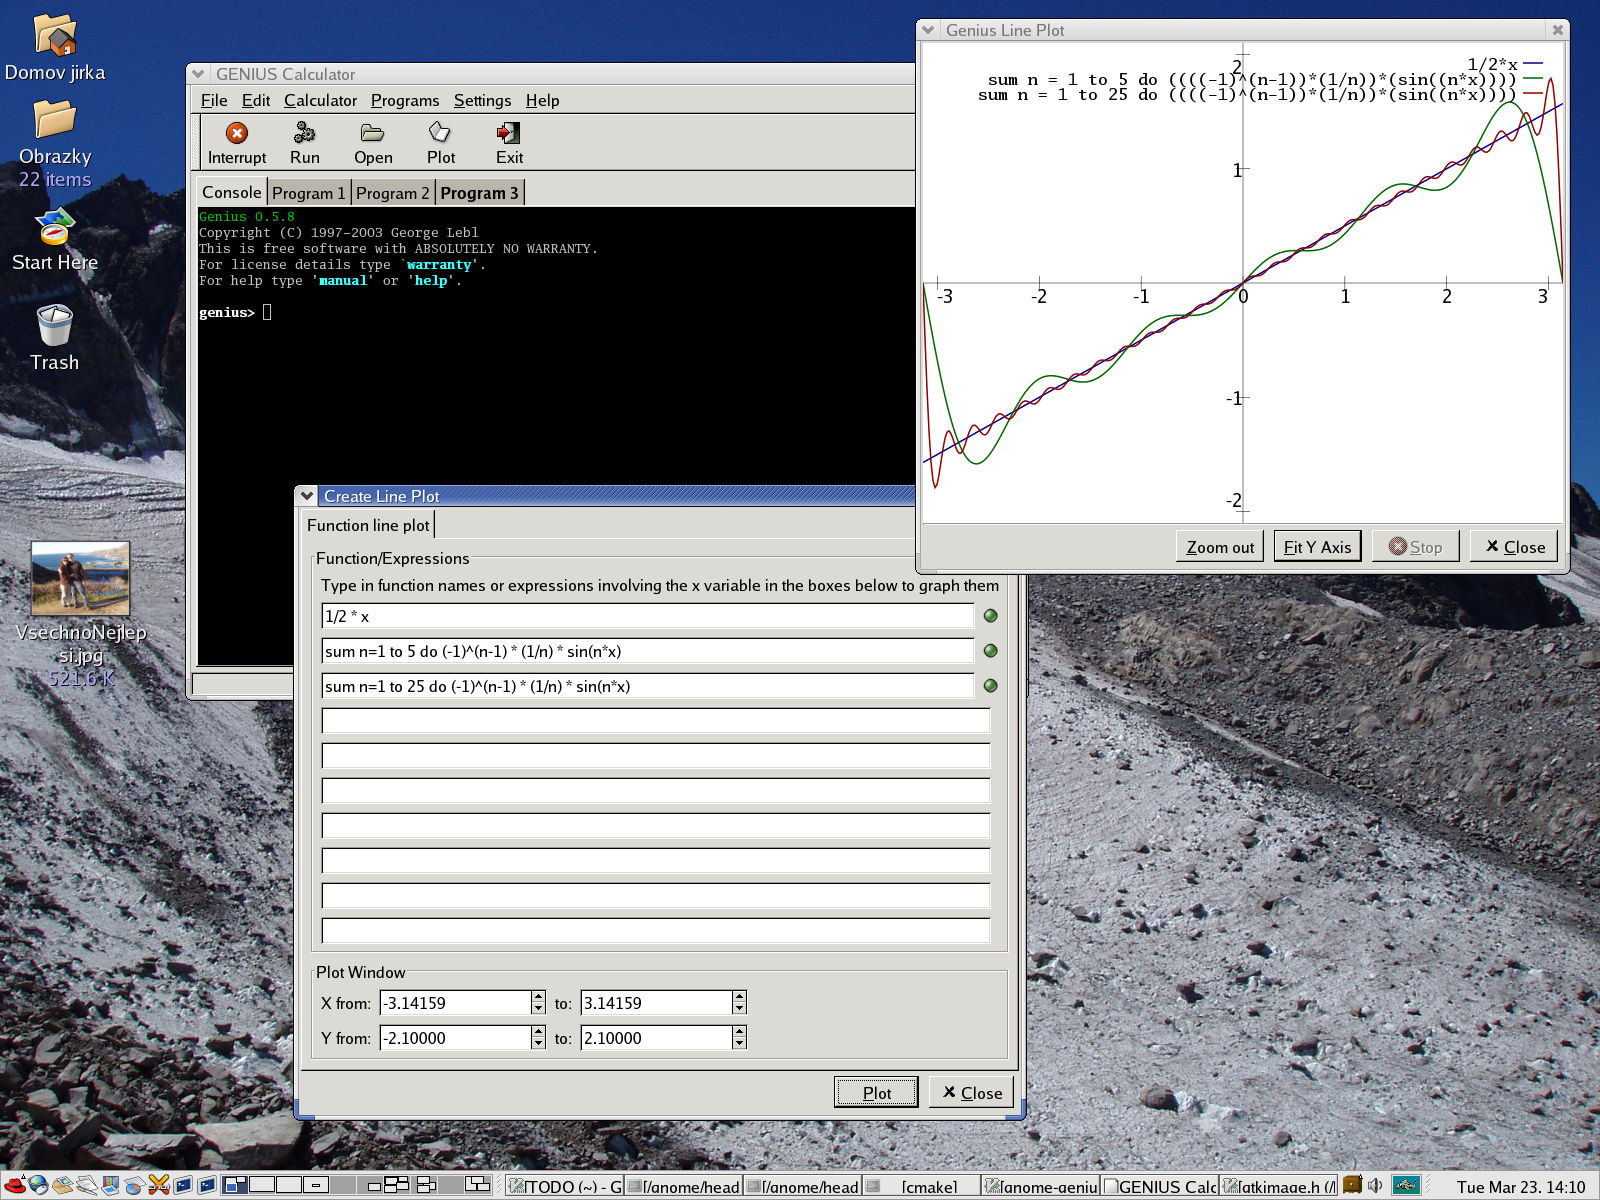Click the status light next to 1/2 * x

pos(991,616)
